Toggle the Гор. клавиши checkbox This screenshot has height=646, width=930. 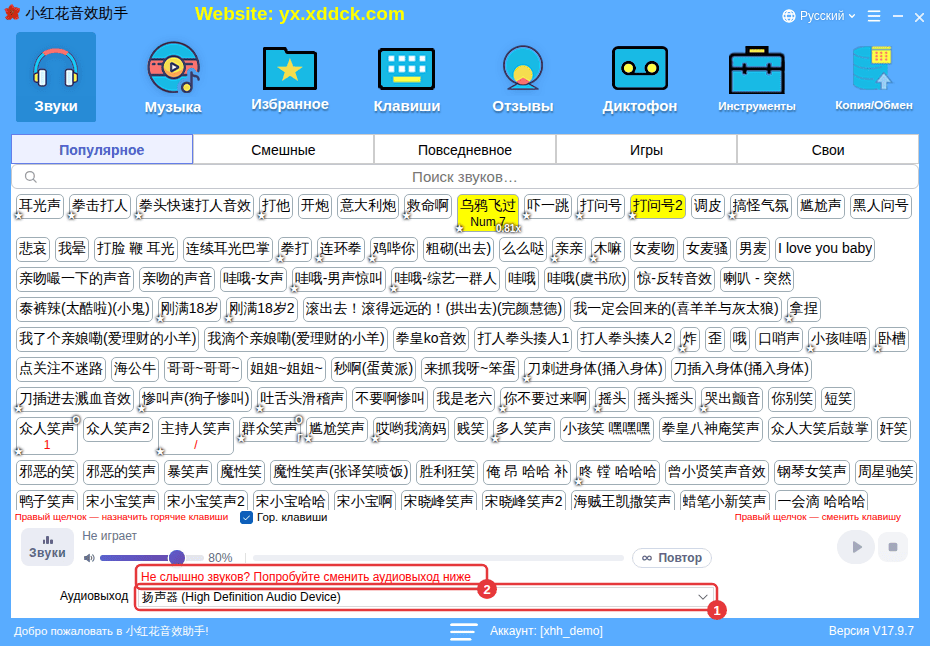click(246, 518)
